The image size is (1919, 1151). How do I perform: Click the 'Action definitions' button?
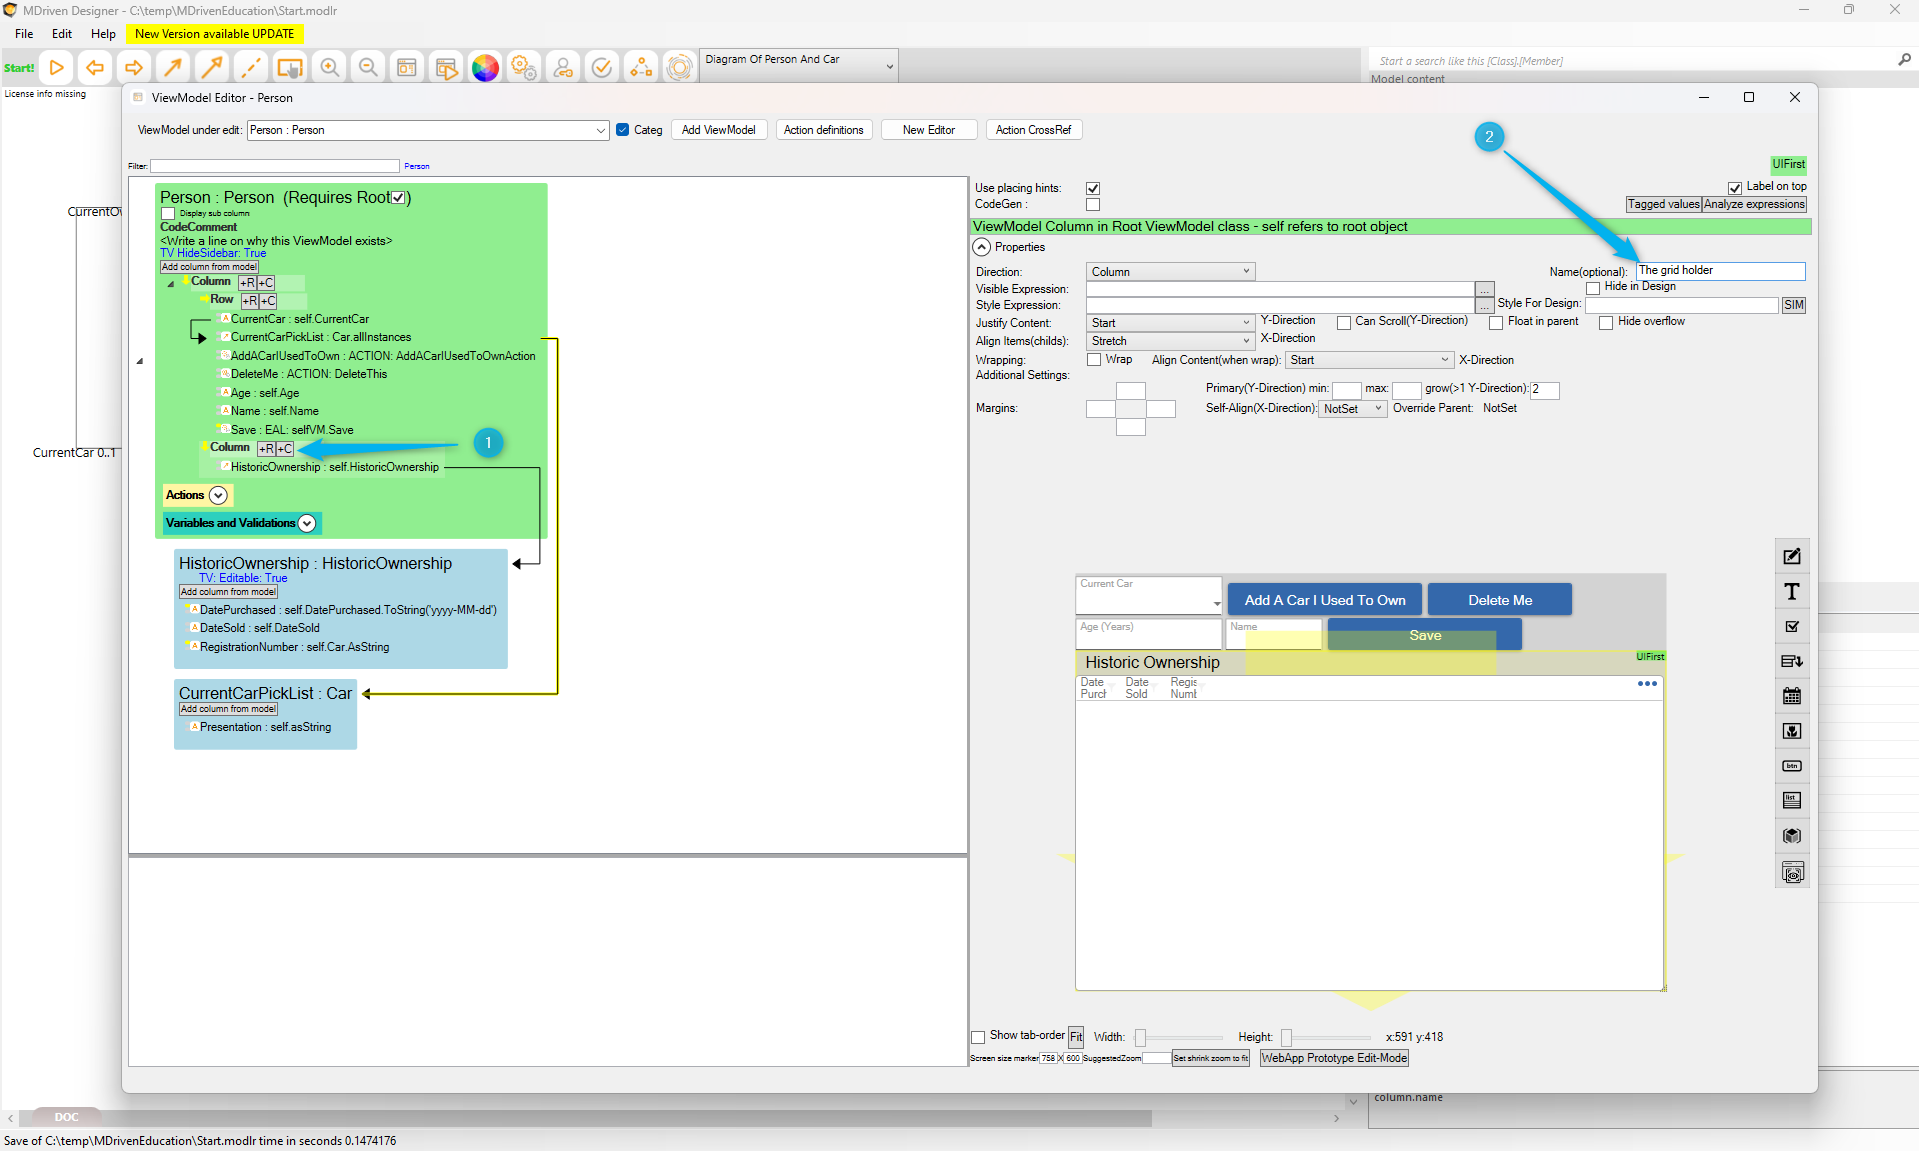pos(823,130)
